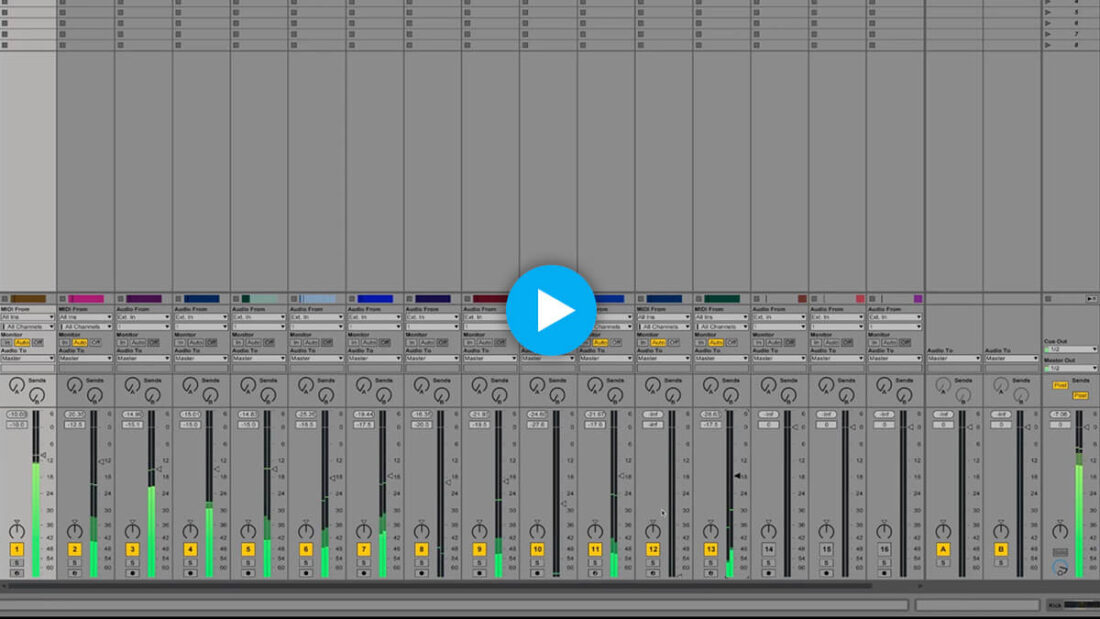Arm MIDI track 2 for recording
This screenshot has height=619, width=1100.
tap(74, 573)
